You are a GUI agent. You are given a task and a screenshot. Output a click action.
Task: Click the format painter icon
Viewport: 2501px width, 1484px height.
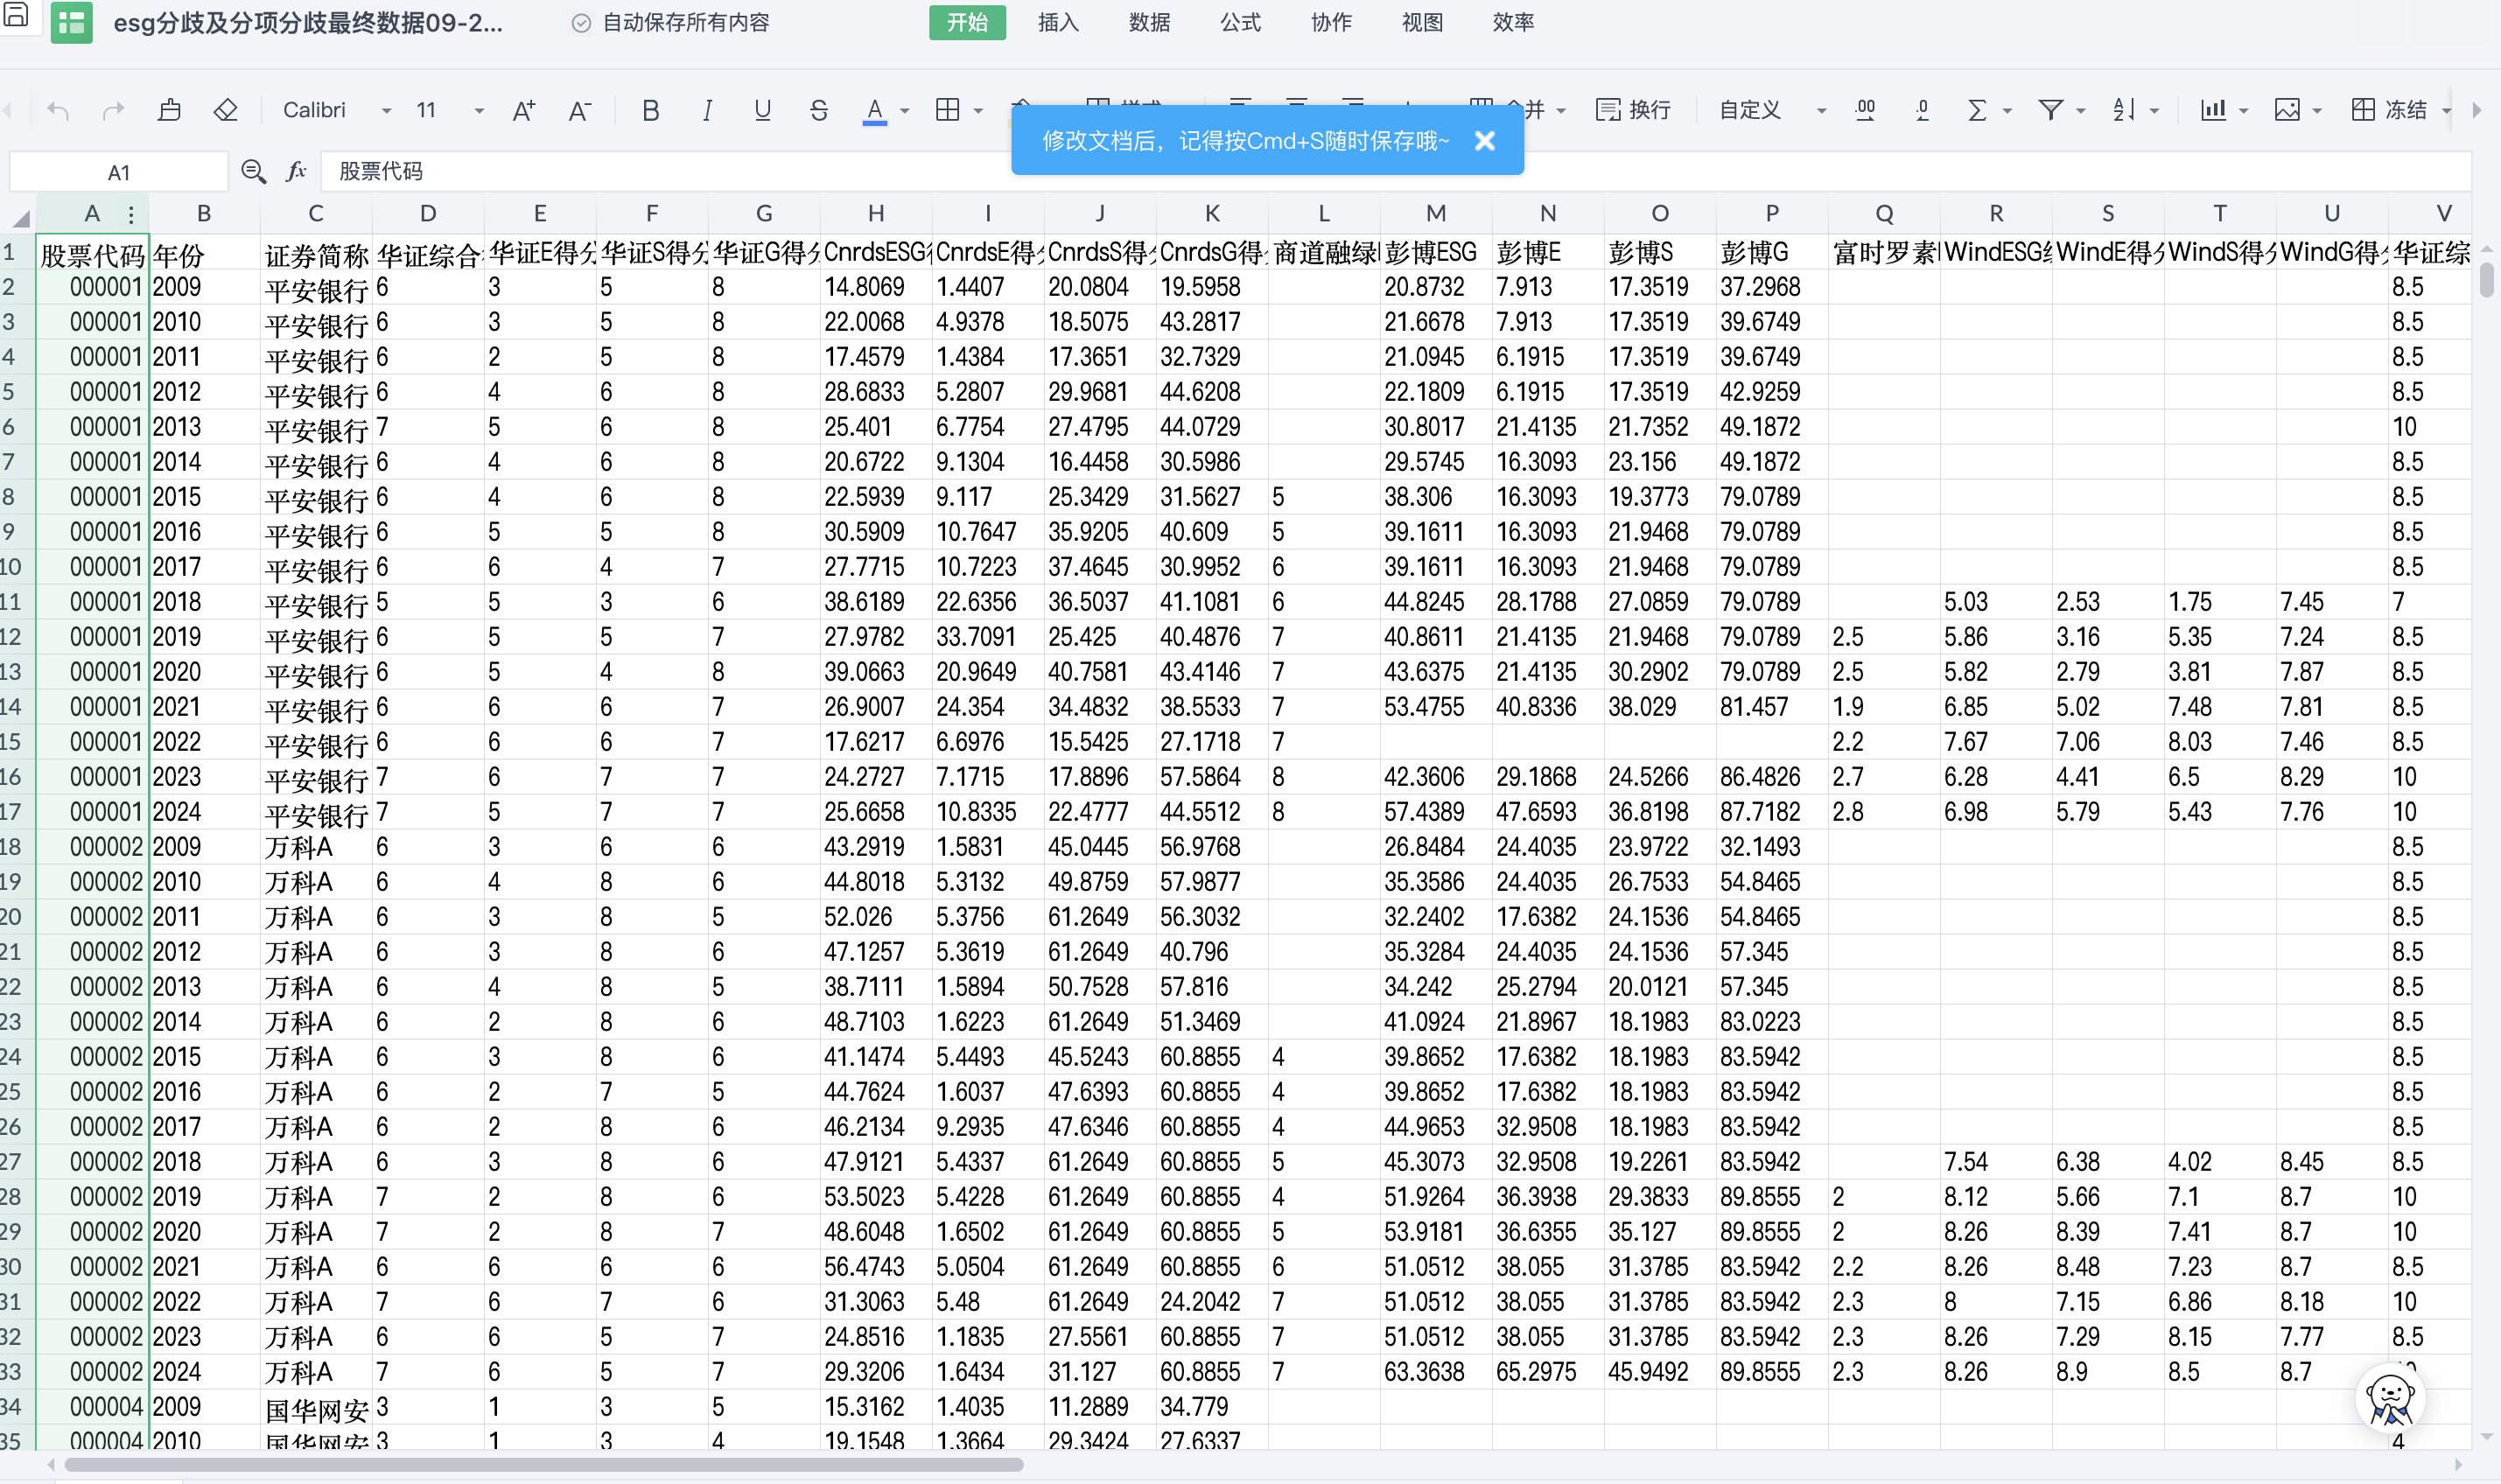point(170,110)
